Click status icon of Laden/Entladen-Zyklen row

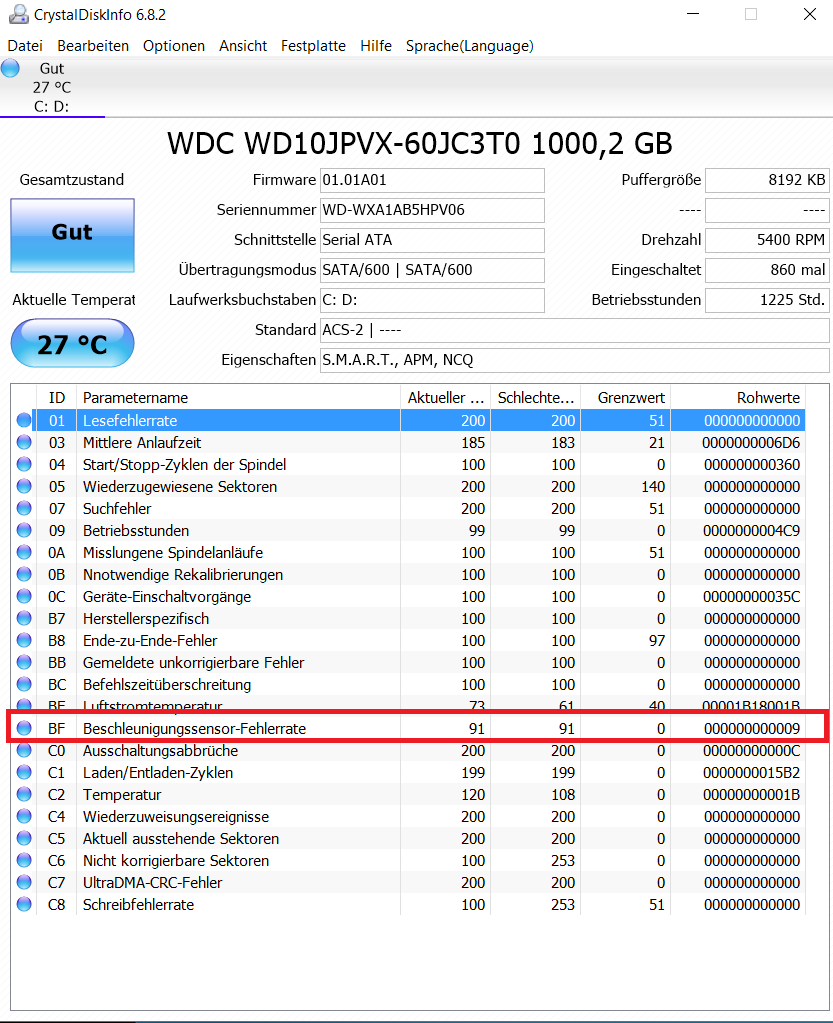[24, 772]
